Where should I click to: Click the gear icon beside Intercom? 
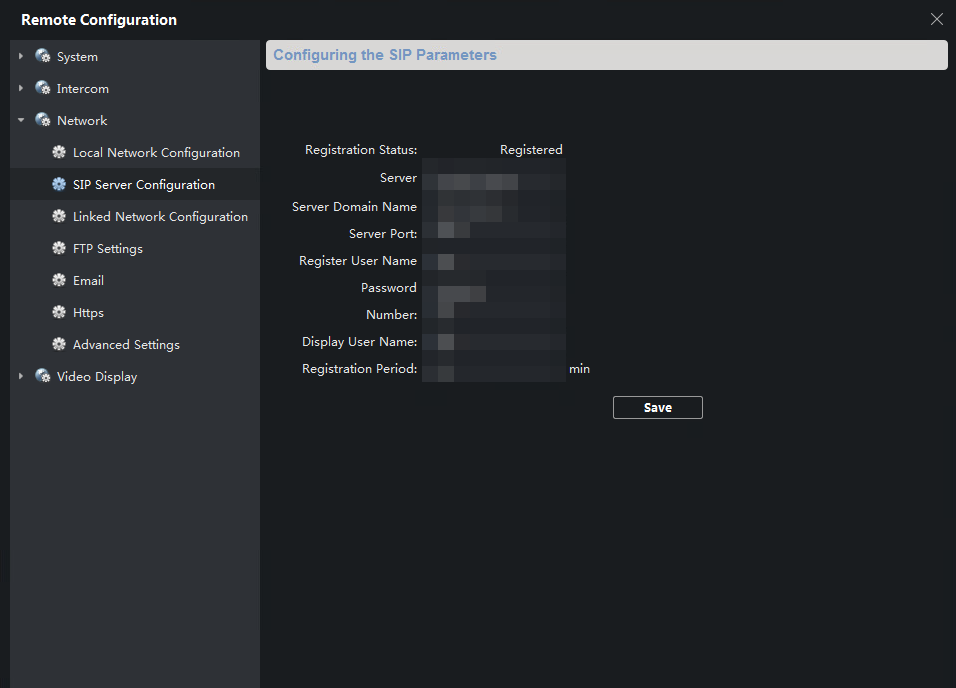tap(42, 88)
